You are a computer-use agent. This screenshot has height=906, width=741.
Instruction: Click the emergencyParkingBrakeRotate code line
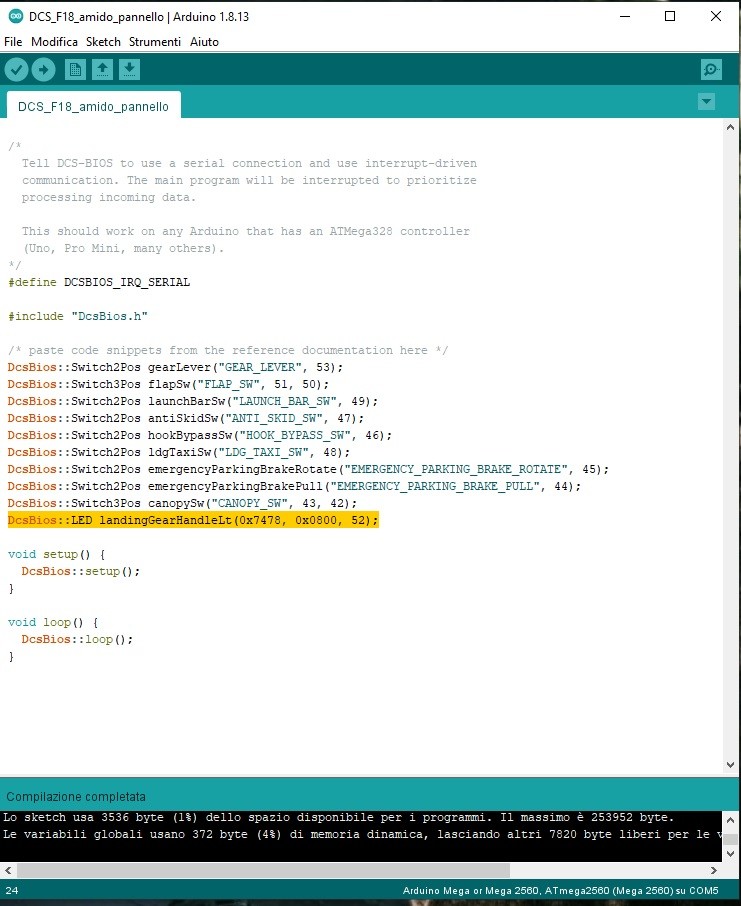(x=308, y=469)
